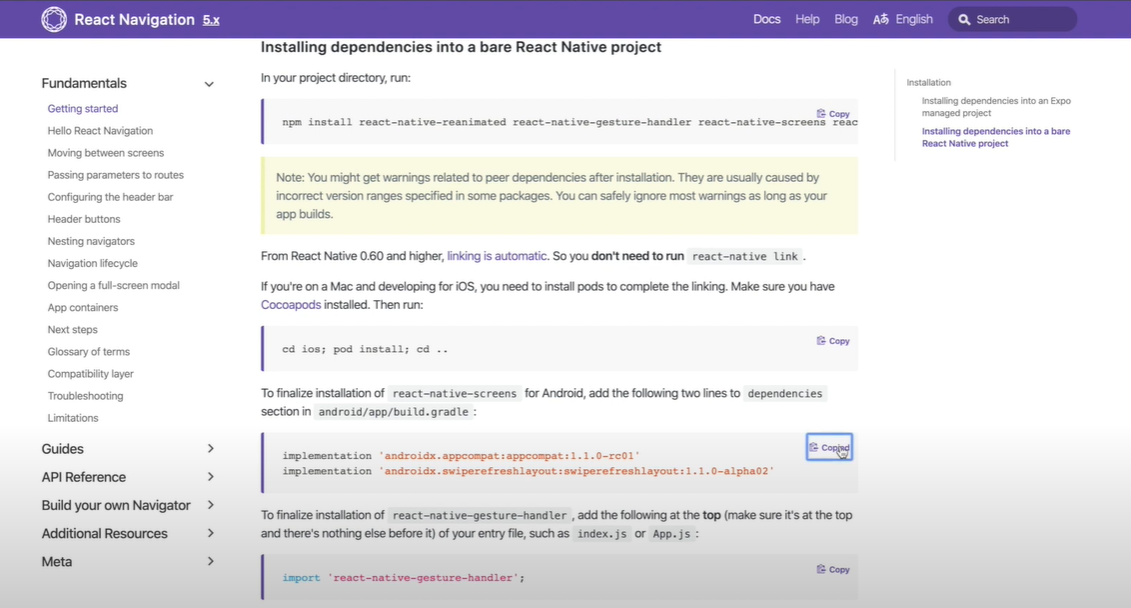Image resolution: width=1131 pixels, height=608 pixels.
Task: Copy the react-native-gesture-handler import line
Action: (832, 568)
